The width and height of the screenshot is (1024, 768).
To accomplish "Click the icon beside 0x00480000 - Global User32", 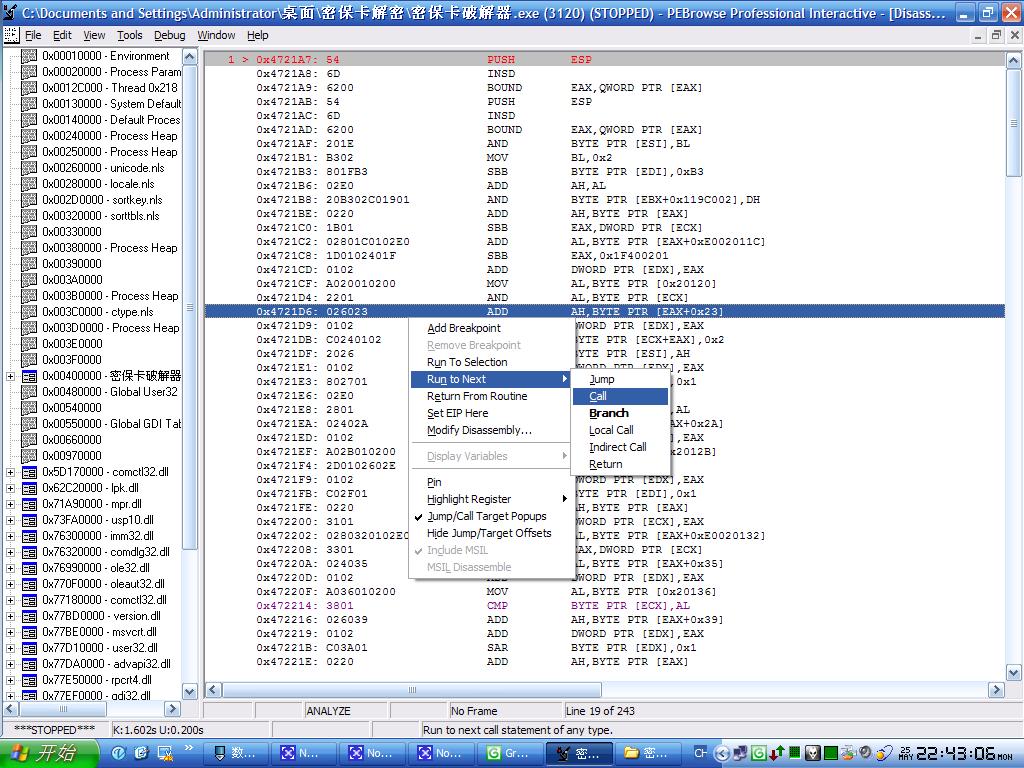I will (x=29, y=392).
